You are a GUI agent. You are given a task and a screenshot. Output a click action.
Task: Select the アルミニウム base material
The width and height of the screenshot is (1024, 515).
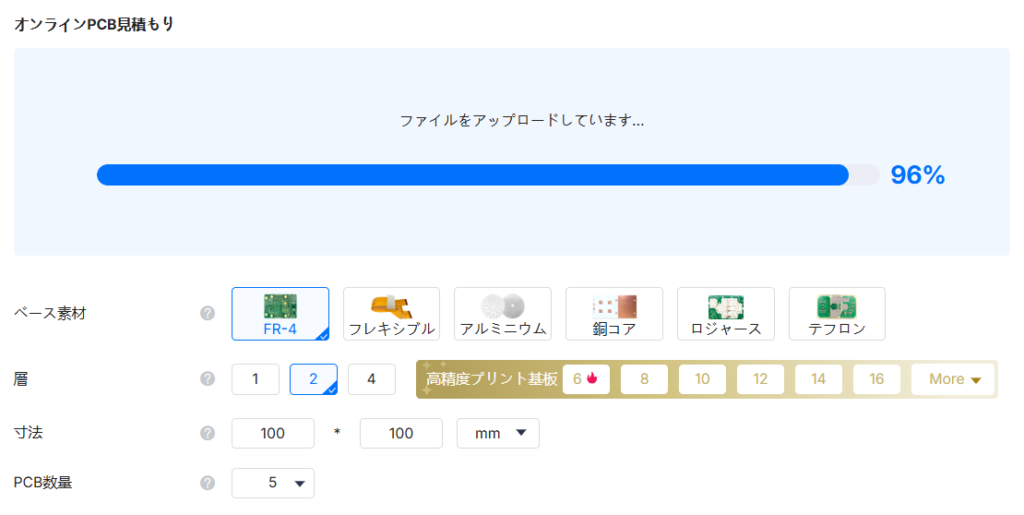point(502,314)
